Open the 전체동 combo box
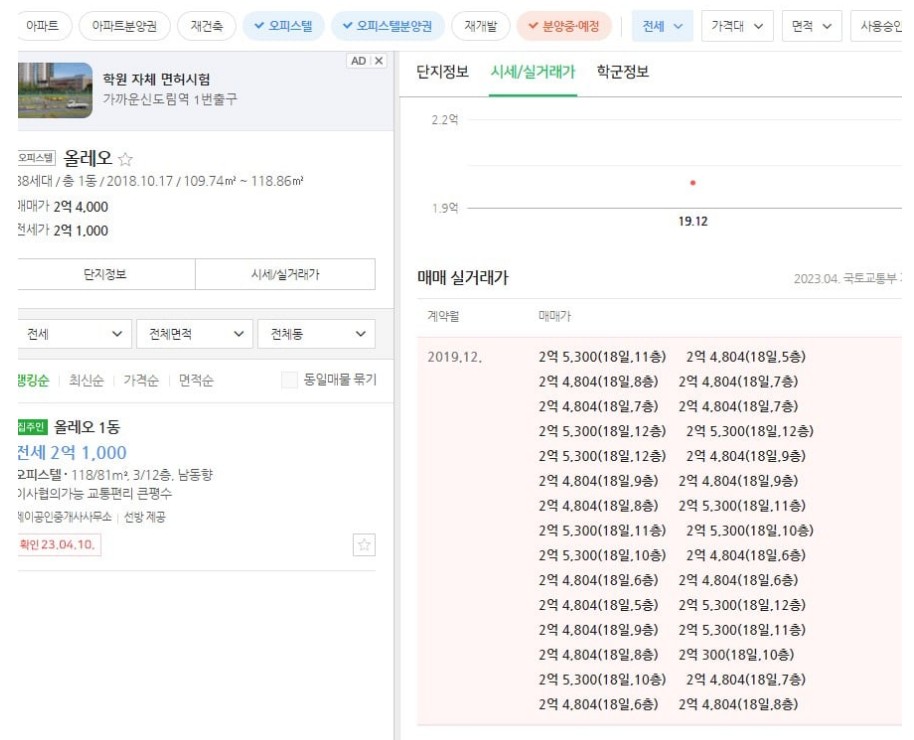 pos(316,334)
